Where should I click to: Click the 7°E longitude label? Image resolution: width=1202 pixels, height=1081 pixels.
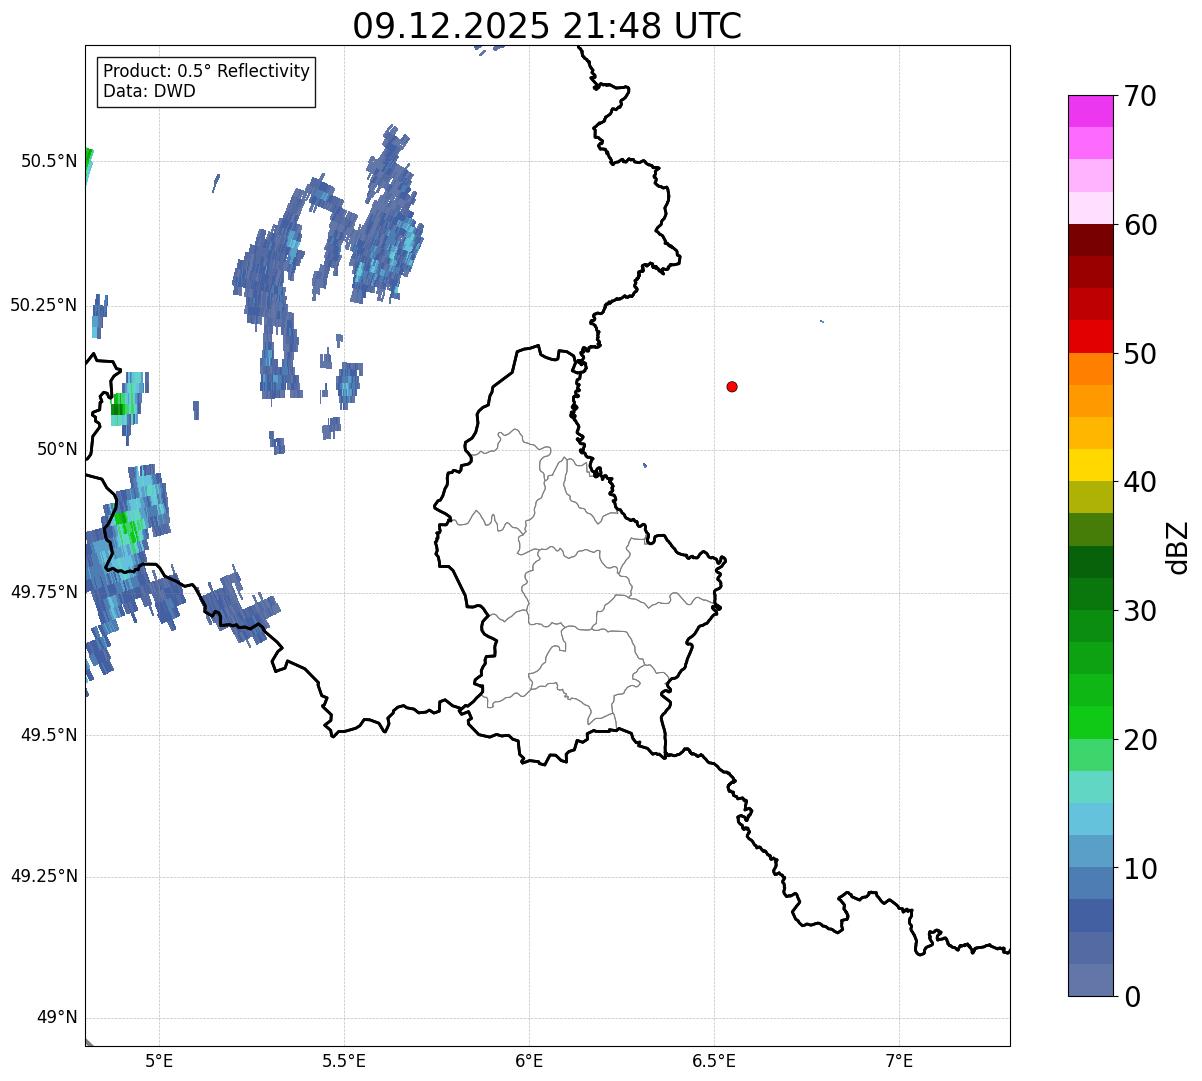point(899,1061)
